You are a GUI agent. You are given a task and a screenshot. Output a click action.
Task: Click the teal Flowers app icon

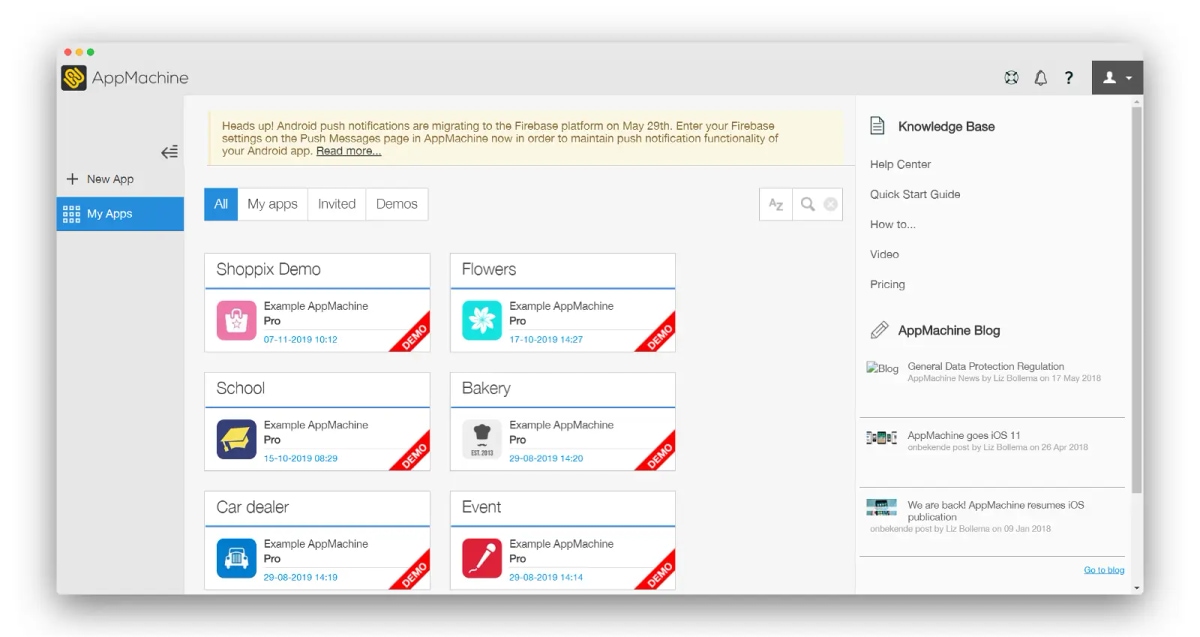point(482,320)
